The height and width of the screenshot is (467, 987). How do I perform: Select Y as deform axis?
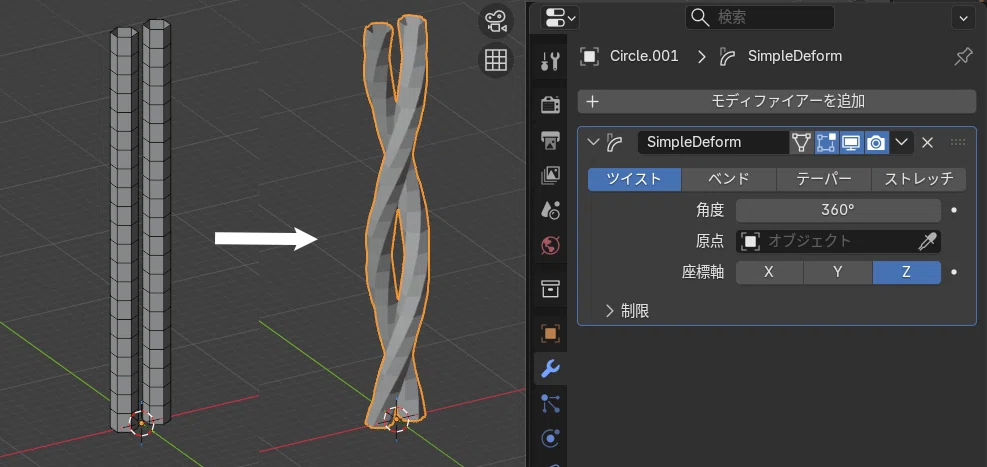838,273
